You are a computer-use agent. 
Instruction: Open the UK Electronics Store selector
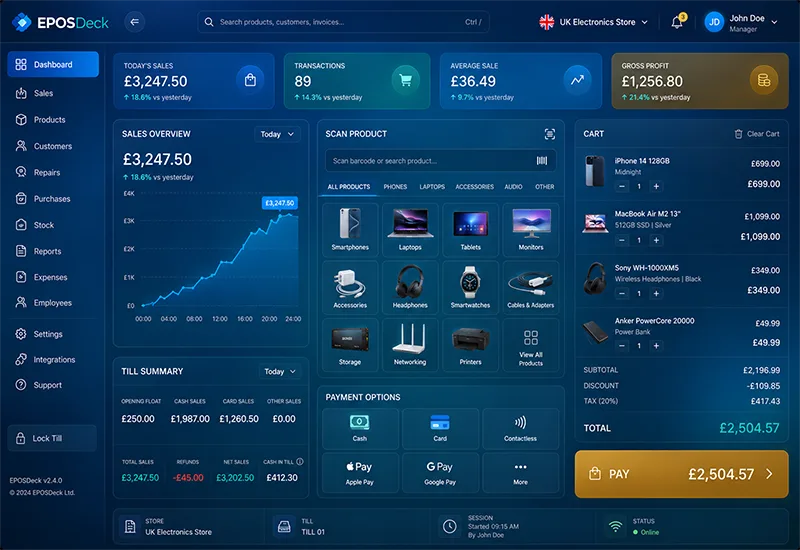pos(593,22)
